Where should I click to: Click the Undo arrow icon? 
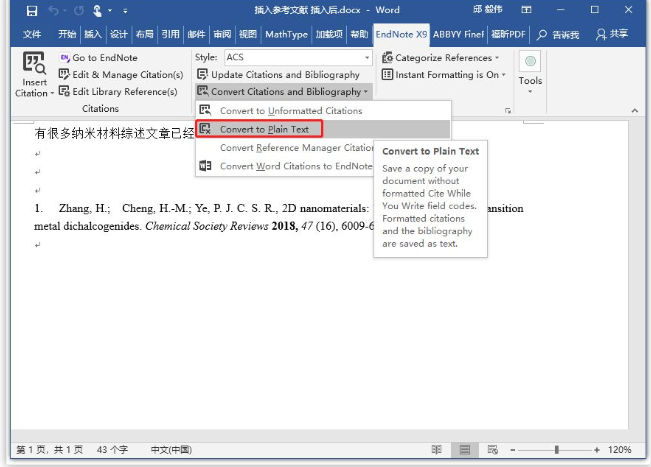pos(53,10)
